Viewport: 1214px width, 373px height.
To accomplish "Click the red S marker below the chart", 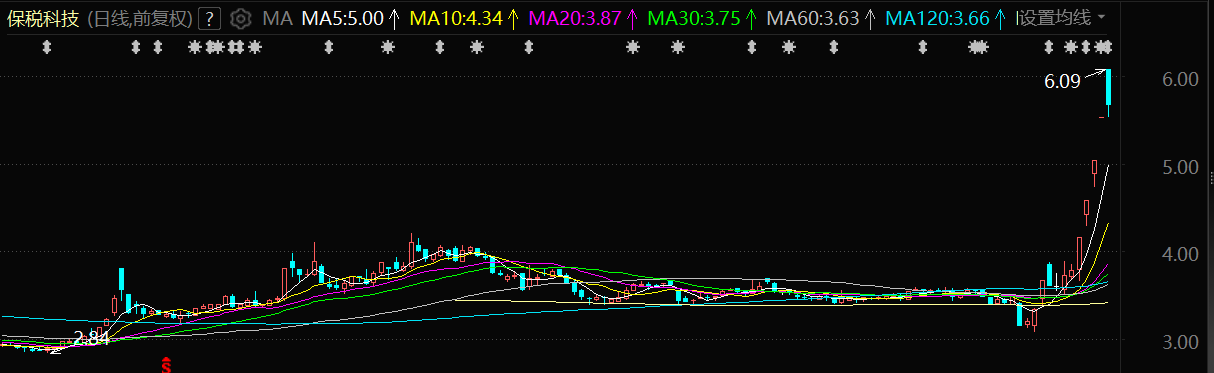I will coord(167,365).
